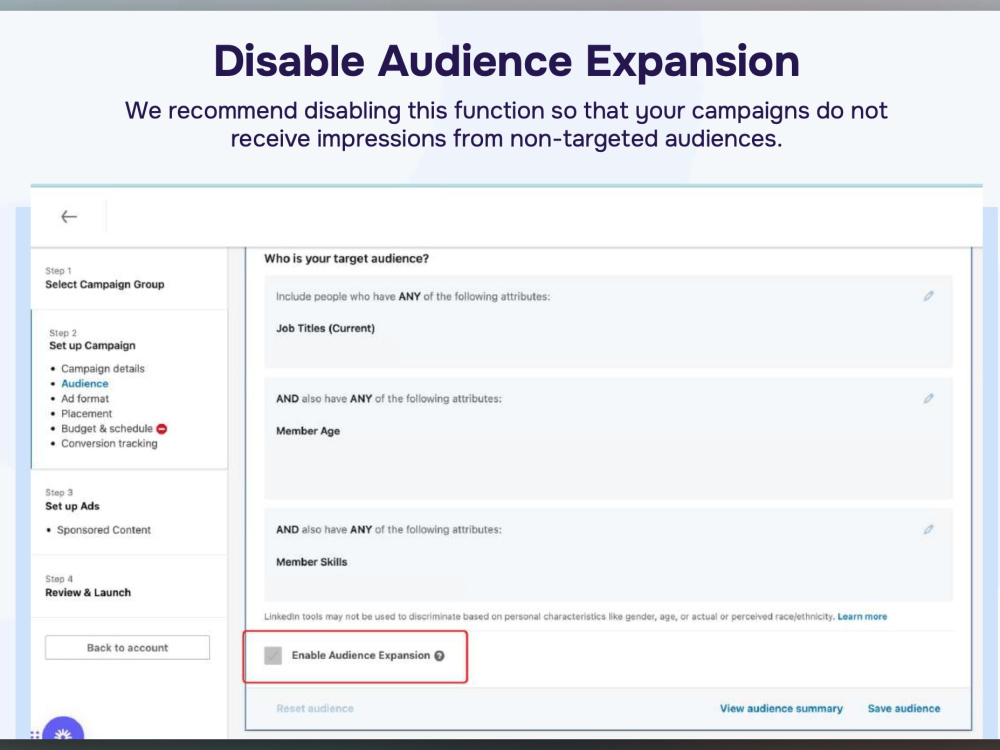Click the Learn more link
Screen dimensions: 1000x750
tap(862, 617)
